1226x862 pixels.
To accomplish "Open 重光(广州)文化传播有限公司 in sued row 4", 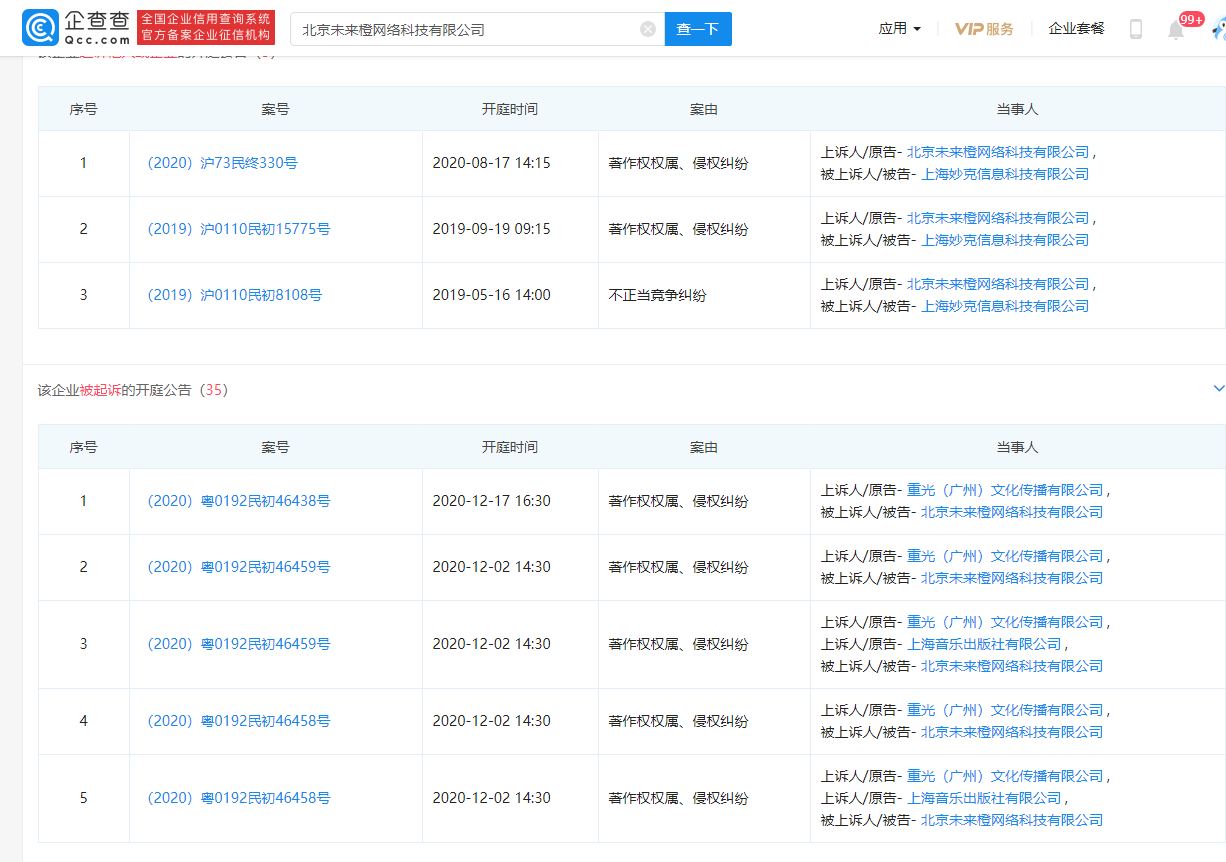I will (x=1005, y=710).
